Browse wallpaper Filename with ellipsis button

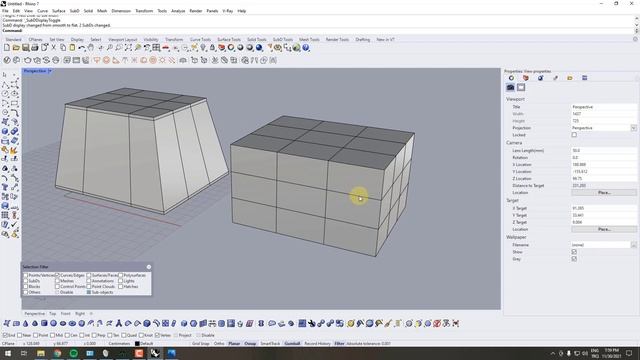click(x=633, y=245)
